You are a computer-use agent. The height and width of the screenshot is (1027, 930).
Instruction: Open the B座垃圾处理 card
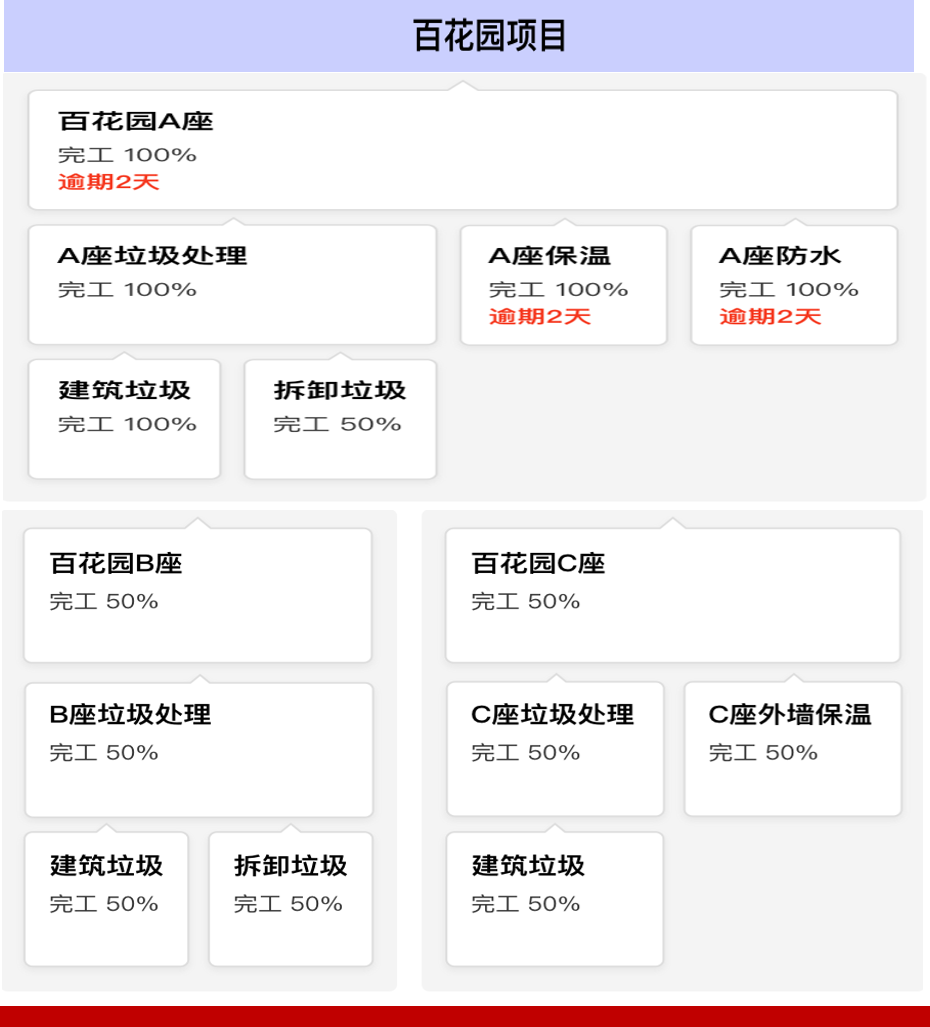[x=198, y=750]
